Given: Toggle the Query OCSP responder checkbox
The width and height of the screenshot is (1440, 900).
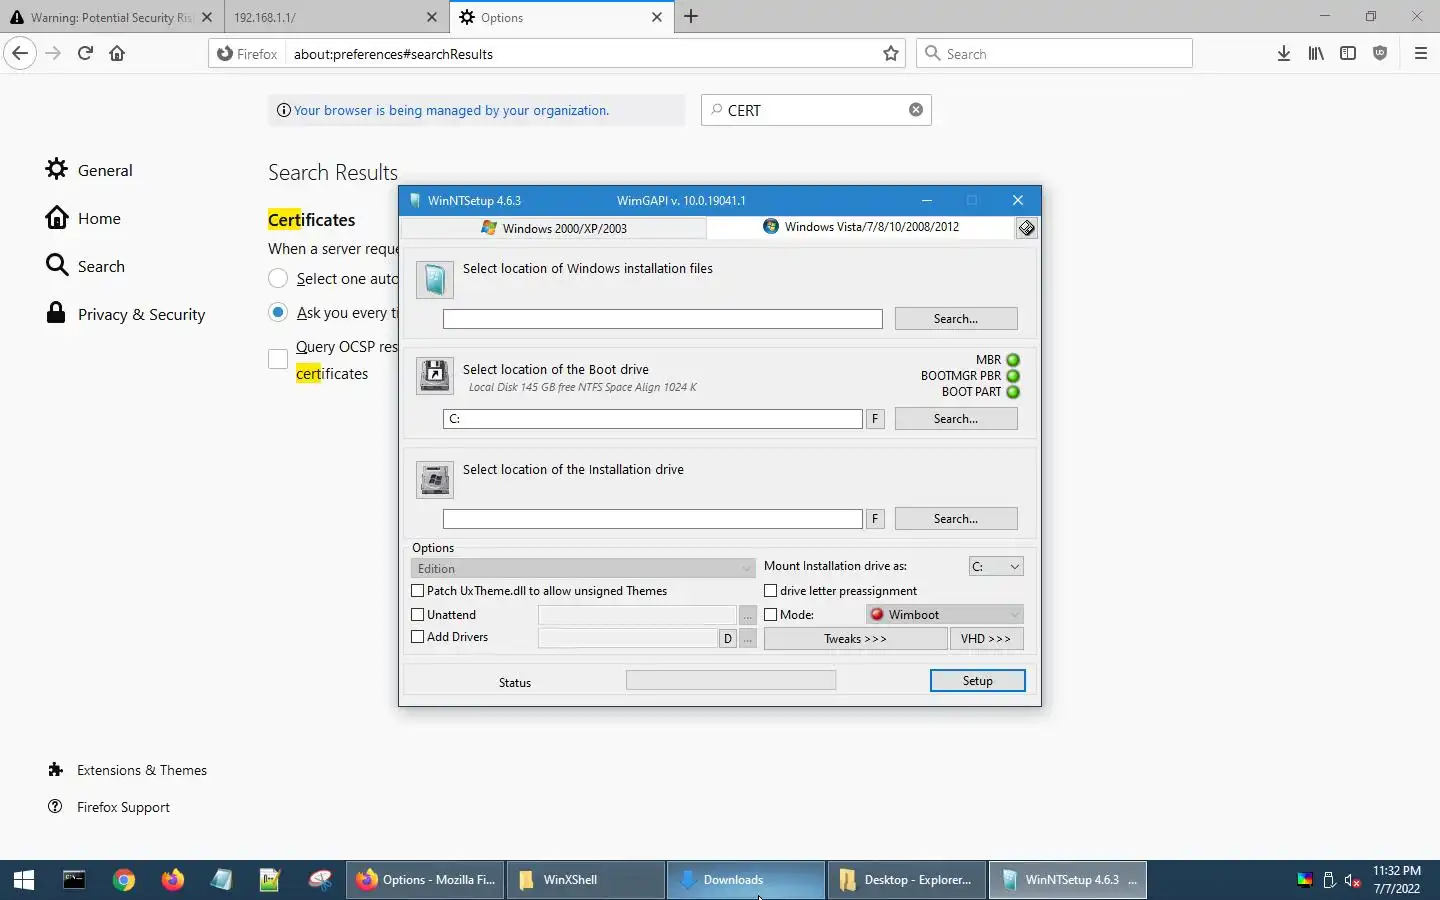Looking at the screenshot, I should click(278, 359).
